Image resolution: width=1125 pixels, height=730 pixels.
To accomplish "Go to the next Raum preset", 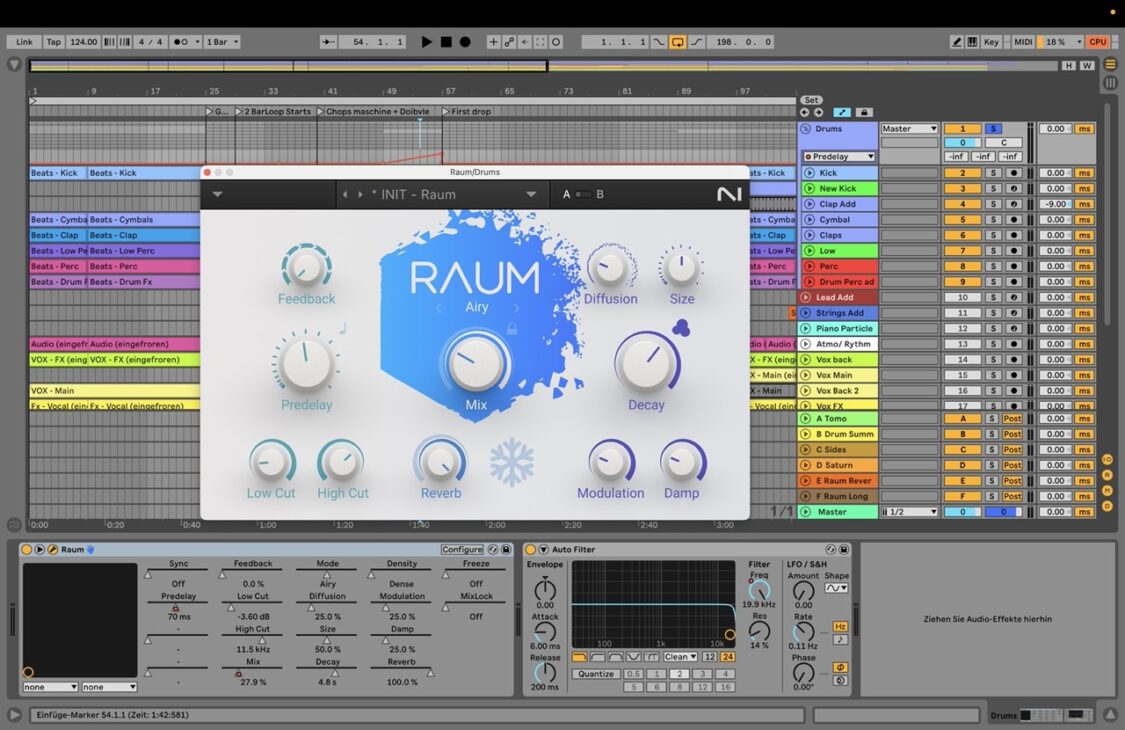I will pyautogui.click(x=359, y=195).
